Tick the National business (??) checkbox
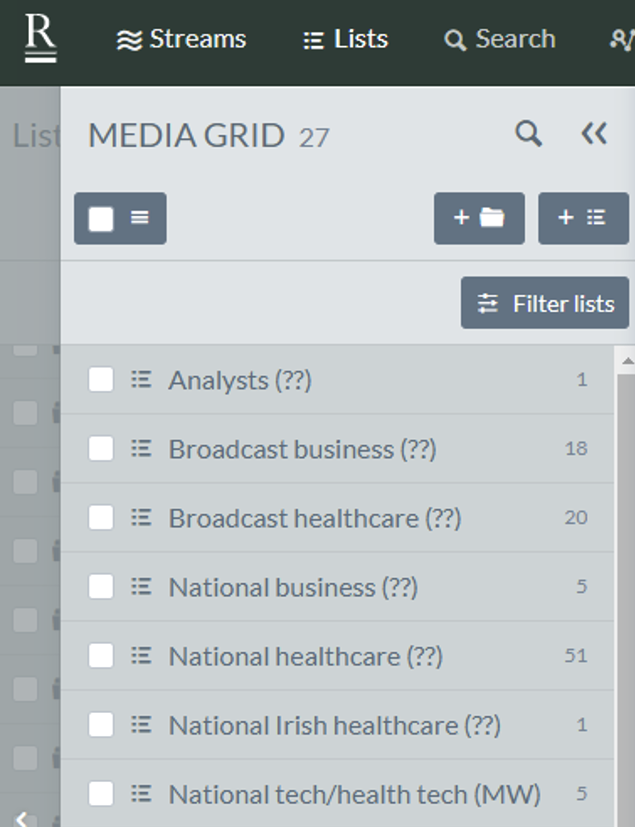 [101, 587]
